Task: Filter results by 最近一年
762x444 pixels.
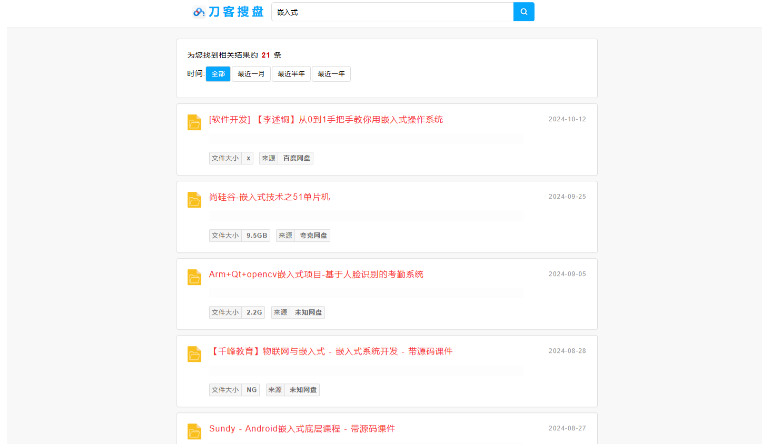Action: [331, 74]
